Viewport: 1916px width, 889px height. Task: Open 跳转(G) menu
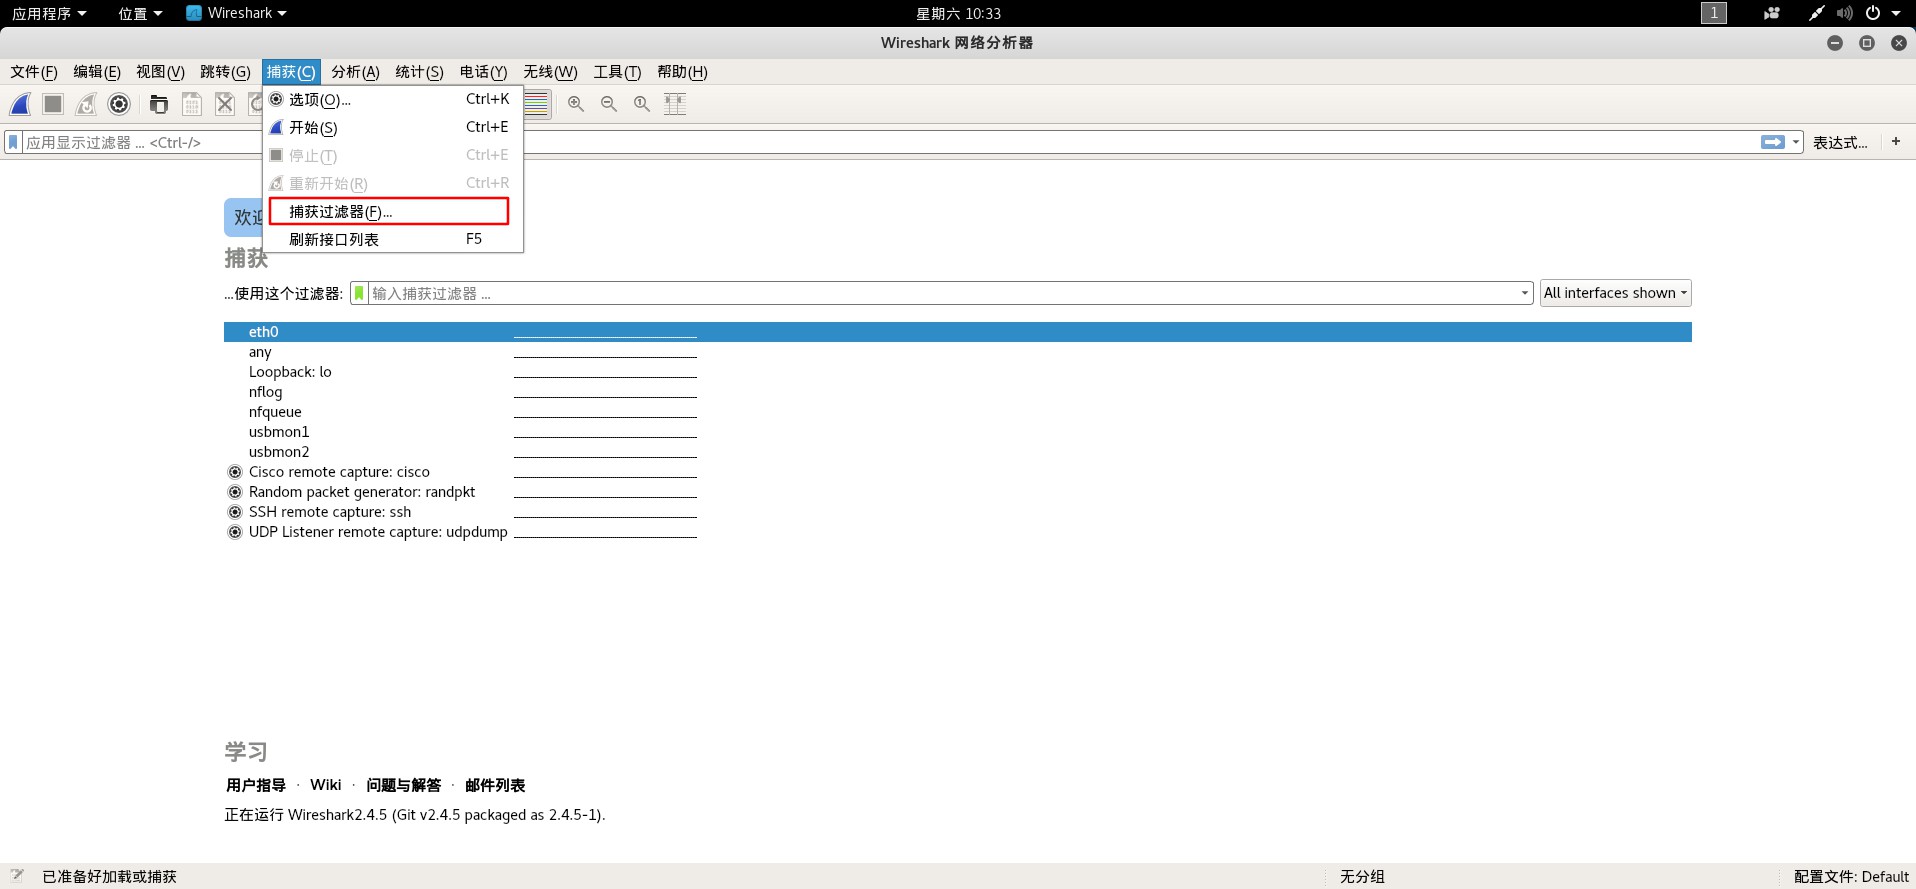pyautogui.click(x=225, y=72)
